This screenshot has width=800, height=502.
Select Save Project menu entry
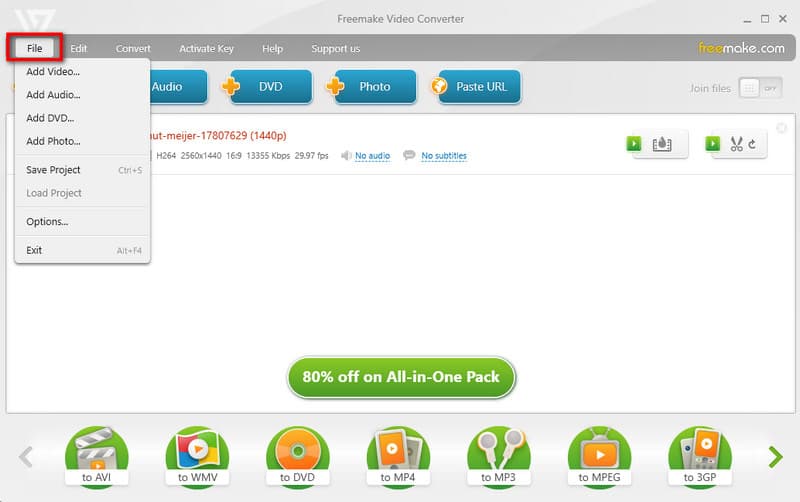(82, 170)
